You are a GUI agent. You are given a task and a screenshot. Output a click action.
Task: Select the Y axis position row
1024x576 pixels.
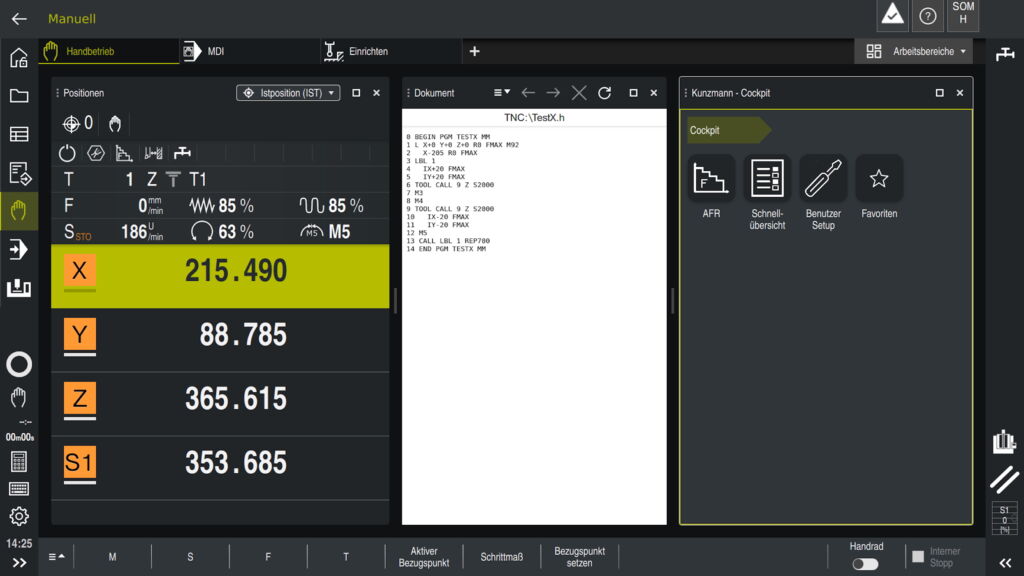click(220, 340)
